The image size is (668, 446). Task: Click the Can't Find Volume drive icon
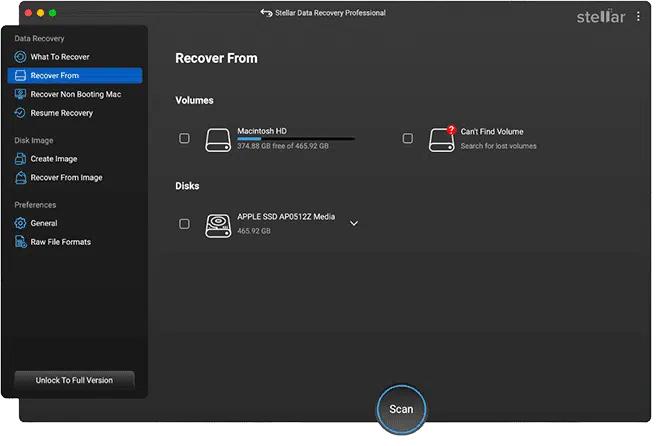tap(441, 139)
